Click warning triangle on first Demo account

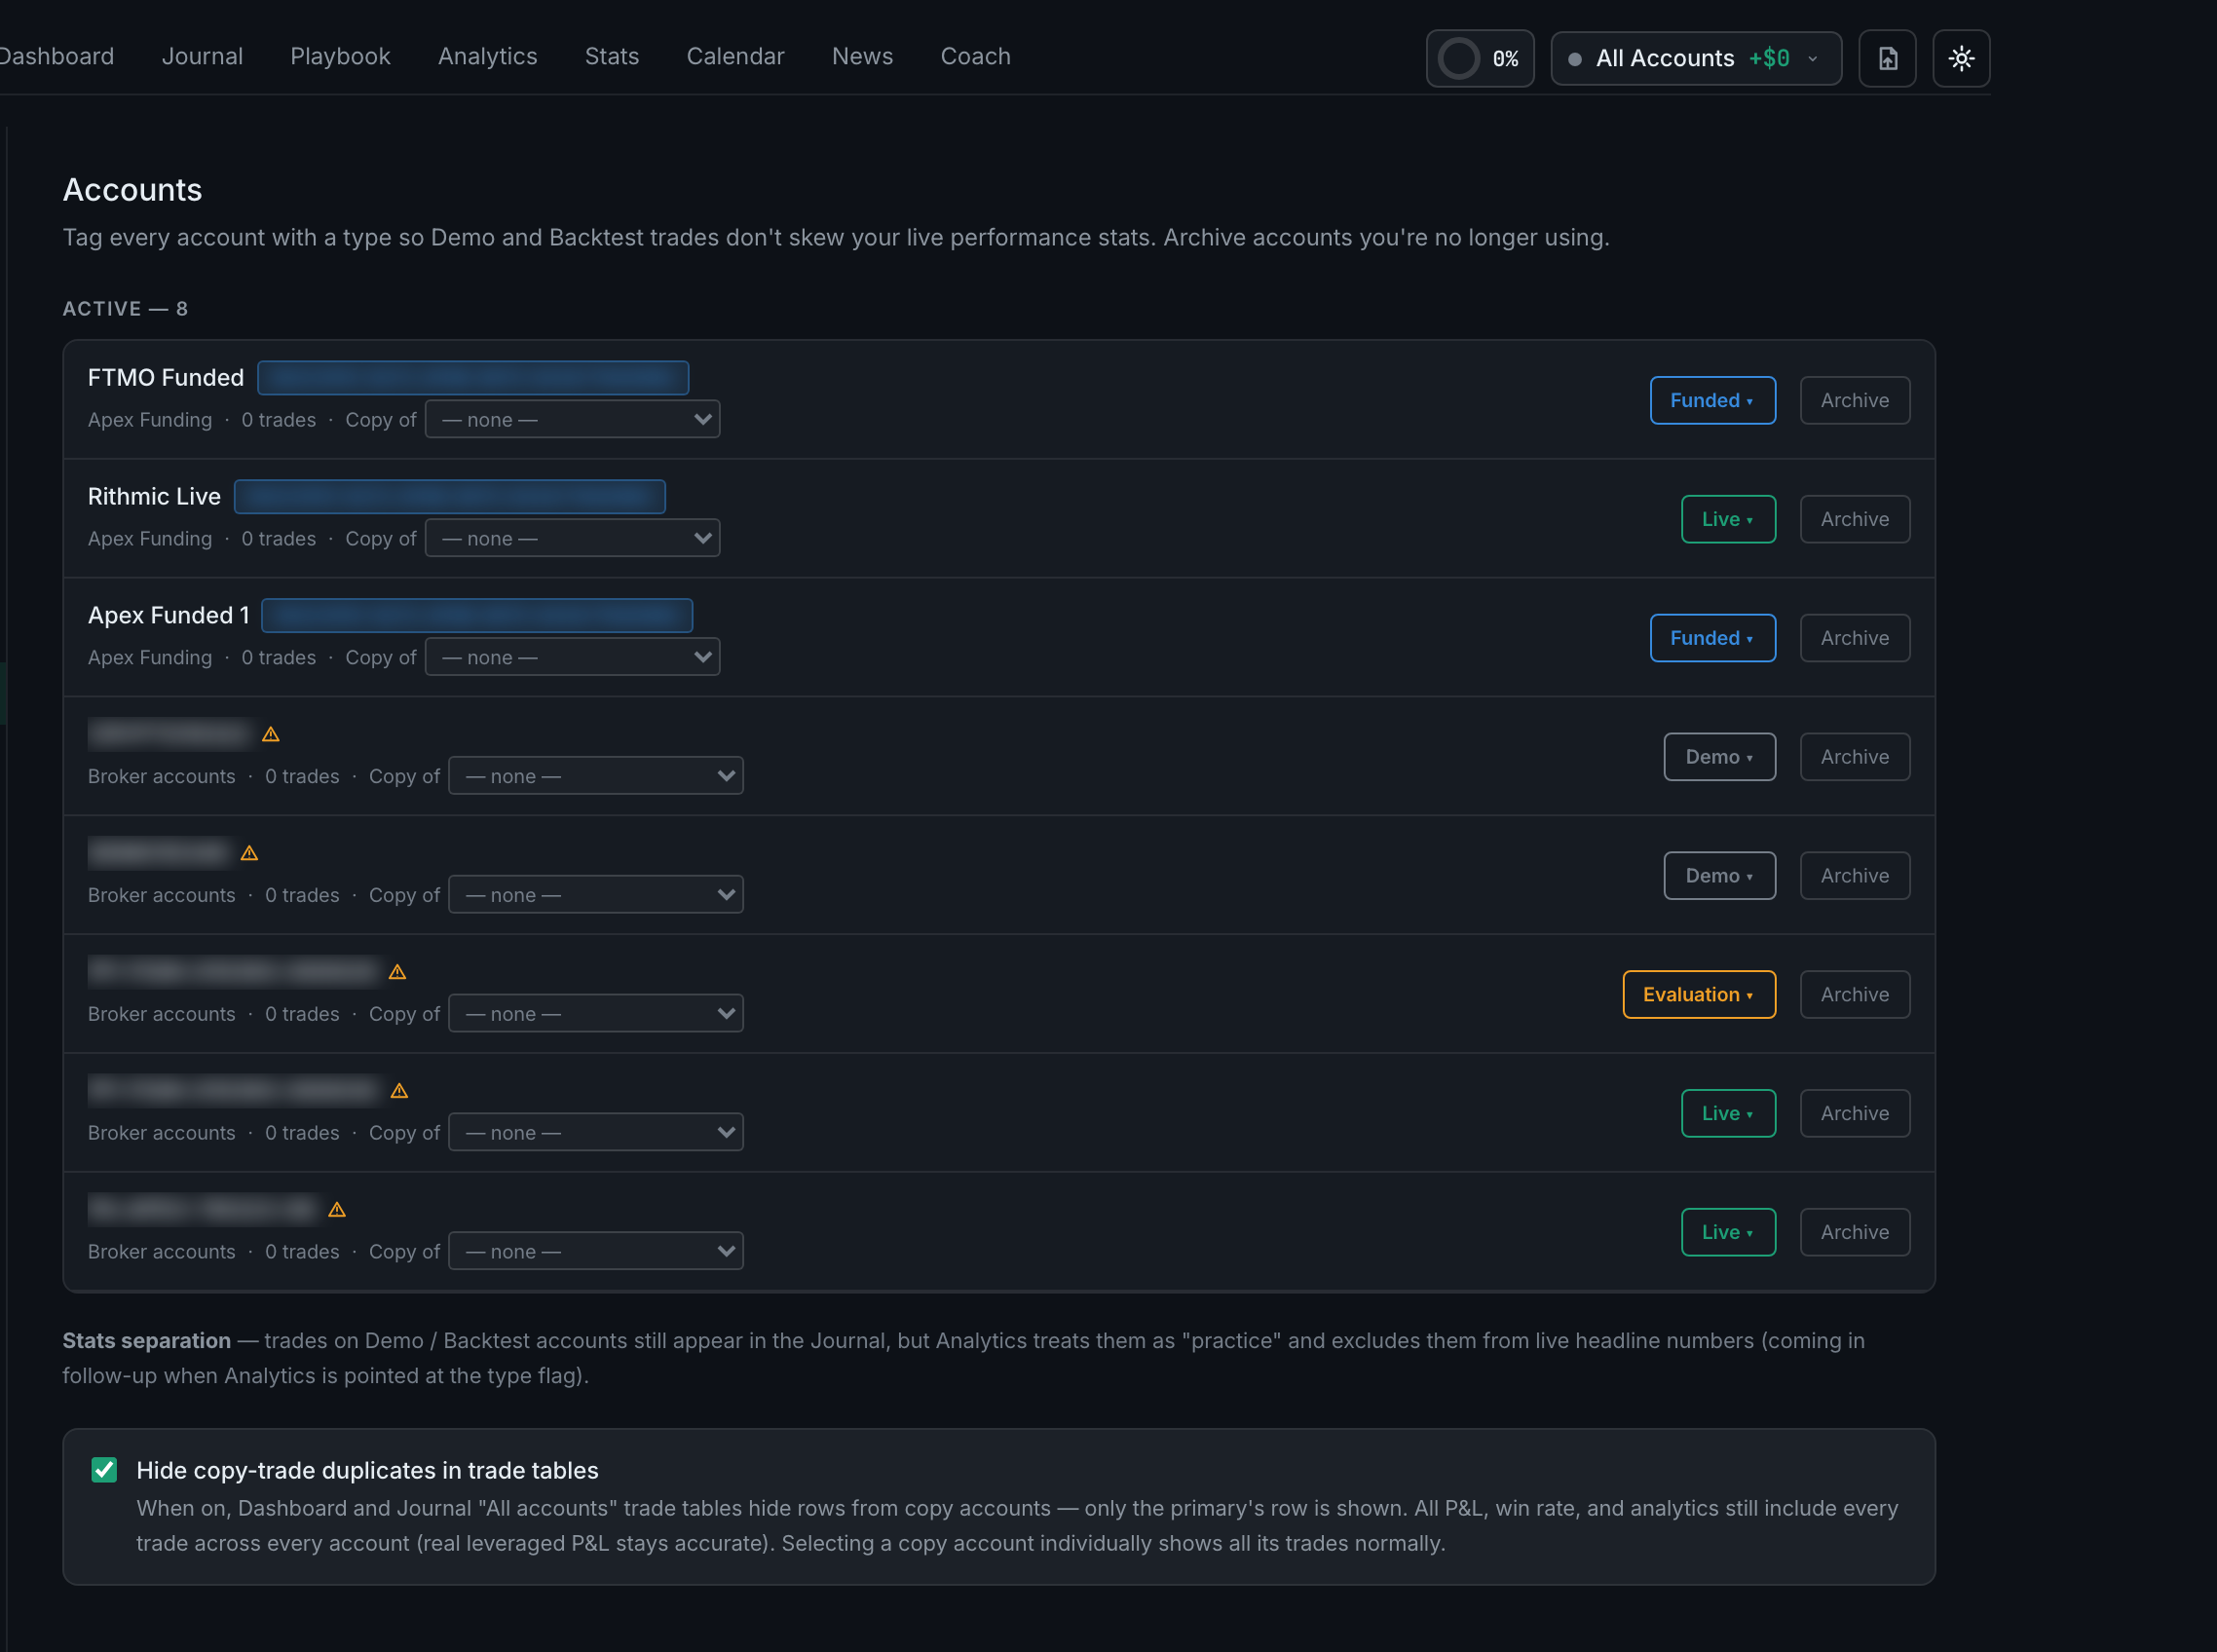tap(270, 734)
